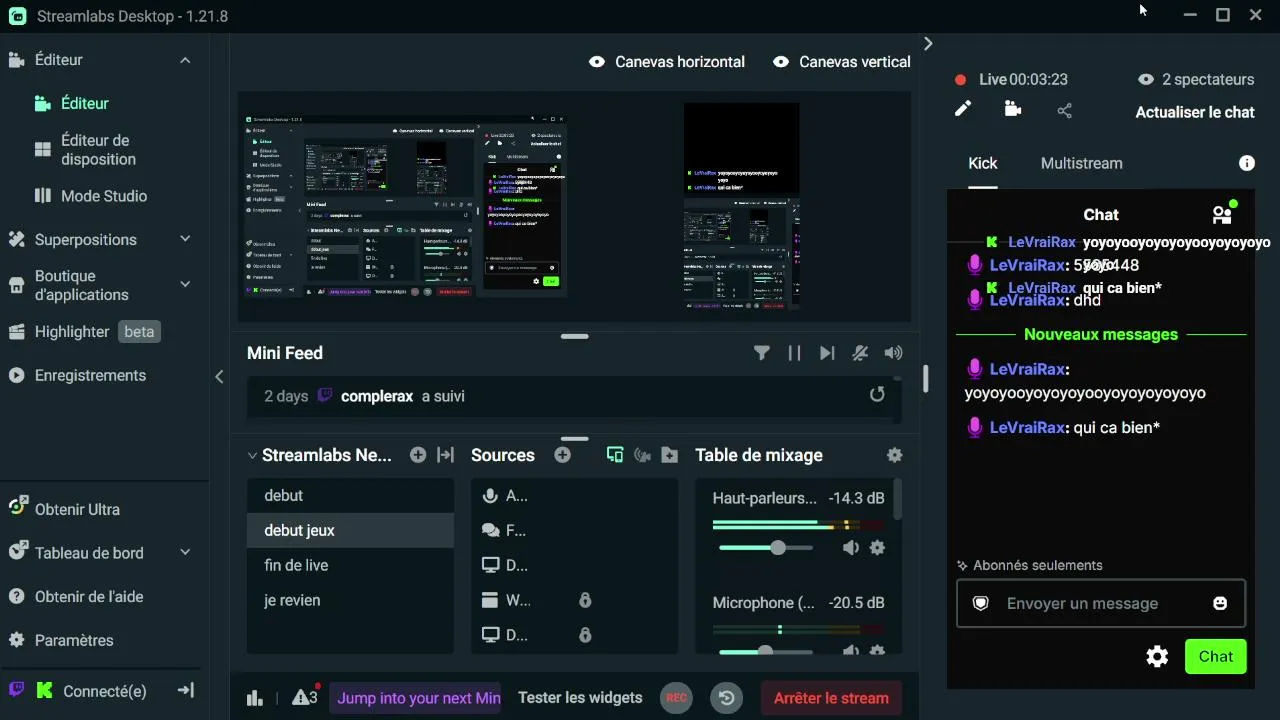Viewport: 1280px width, 720px height.
Task: Switch to the Multistream tab
Action: pos(1081,163)
